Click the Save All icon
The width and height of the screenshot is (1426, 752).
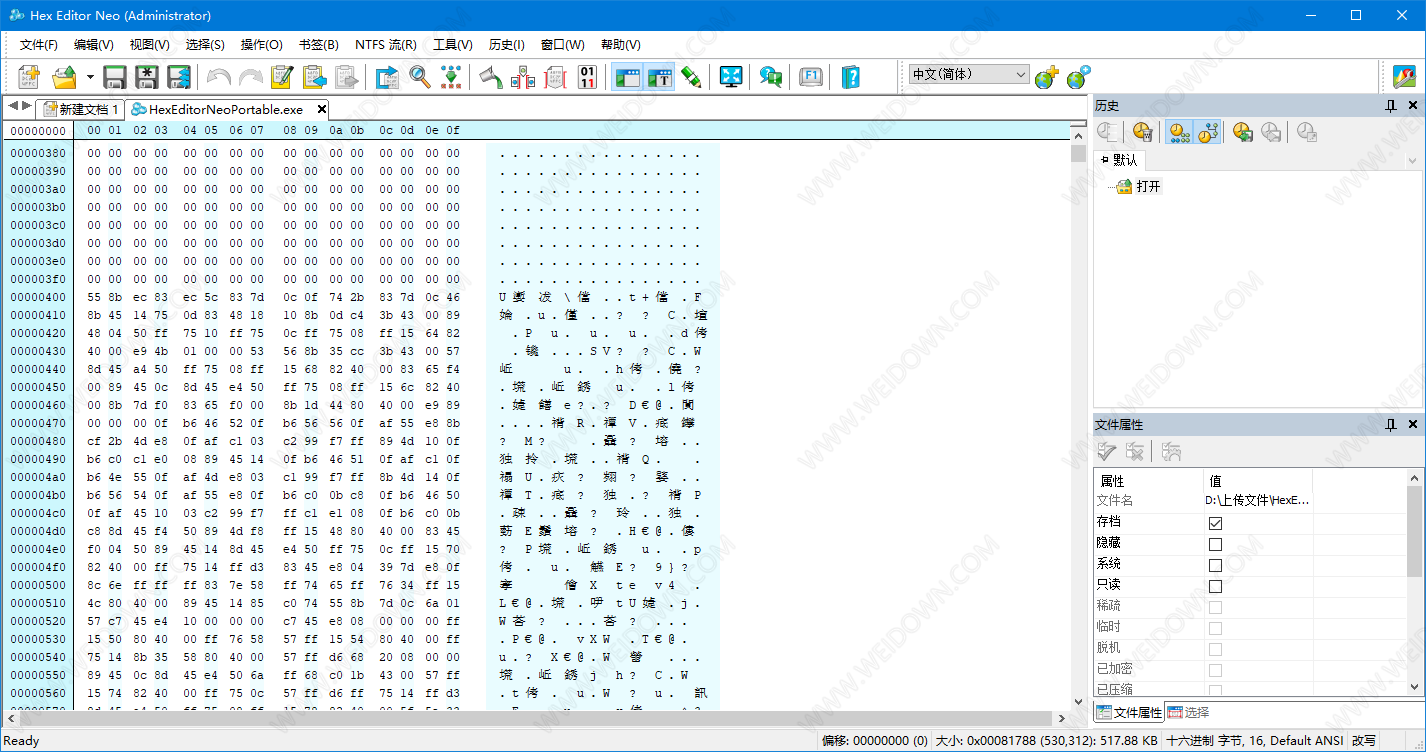[178, 77]
